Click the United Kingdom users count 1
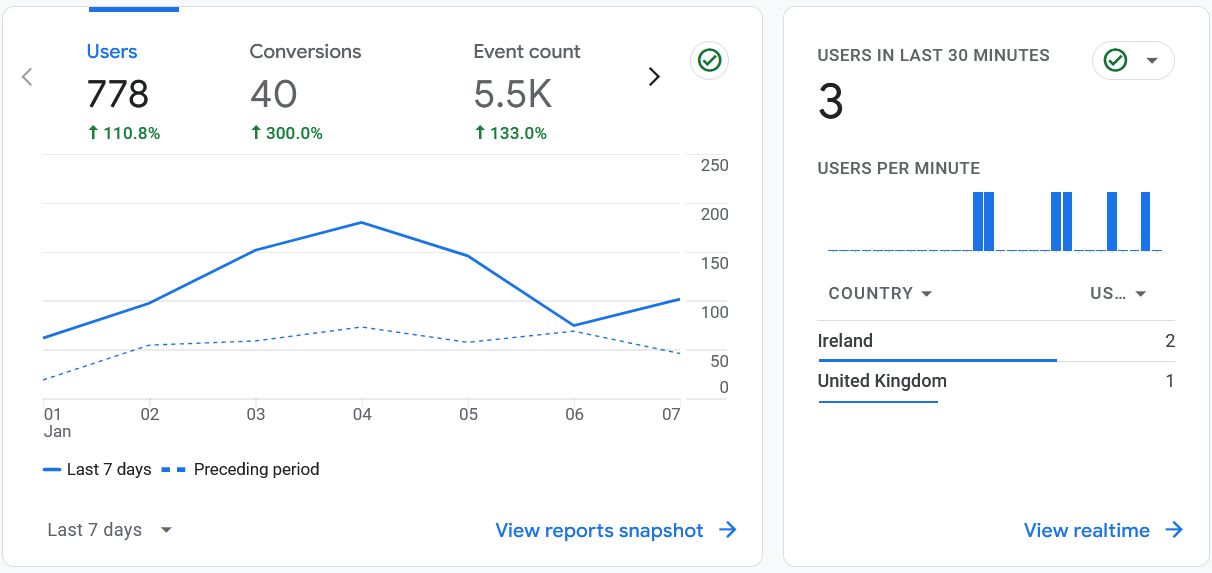This screenshot has height=573, width=1212. [x=1170, y=381]
